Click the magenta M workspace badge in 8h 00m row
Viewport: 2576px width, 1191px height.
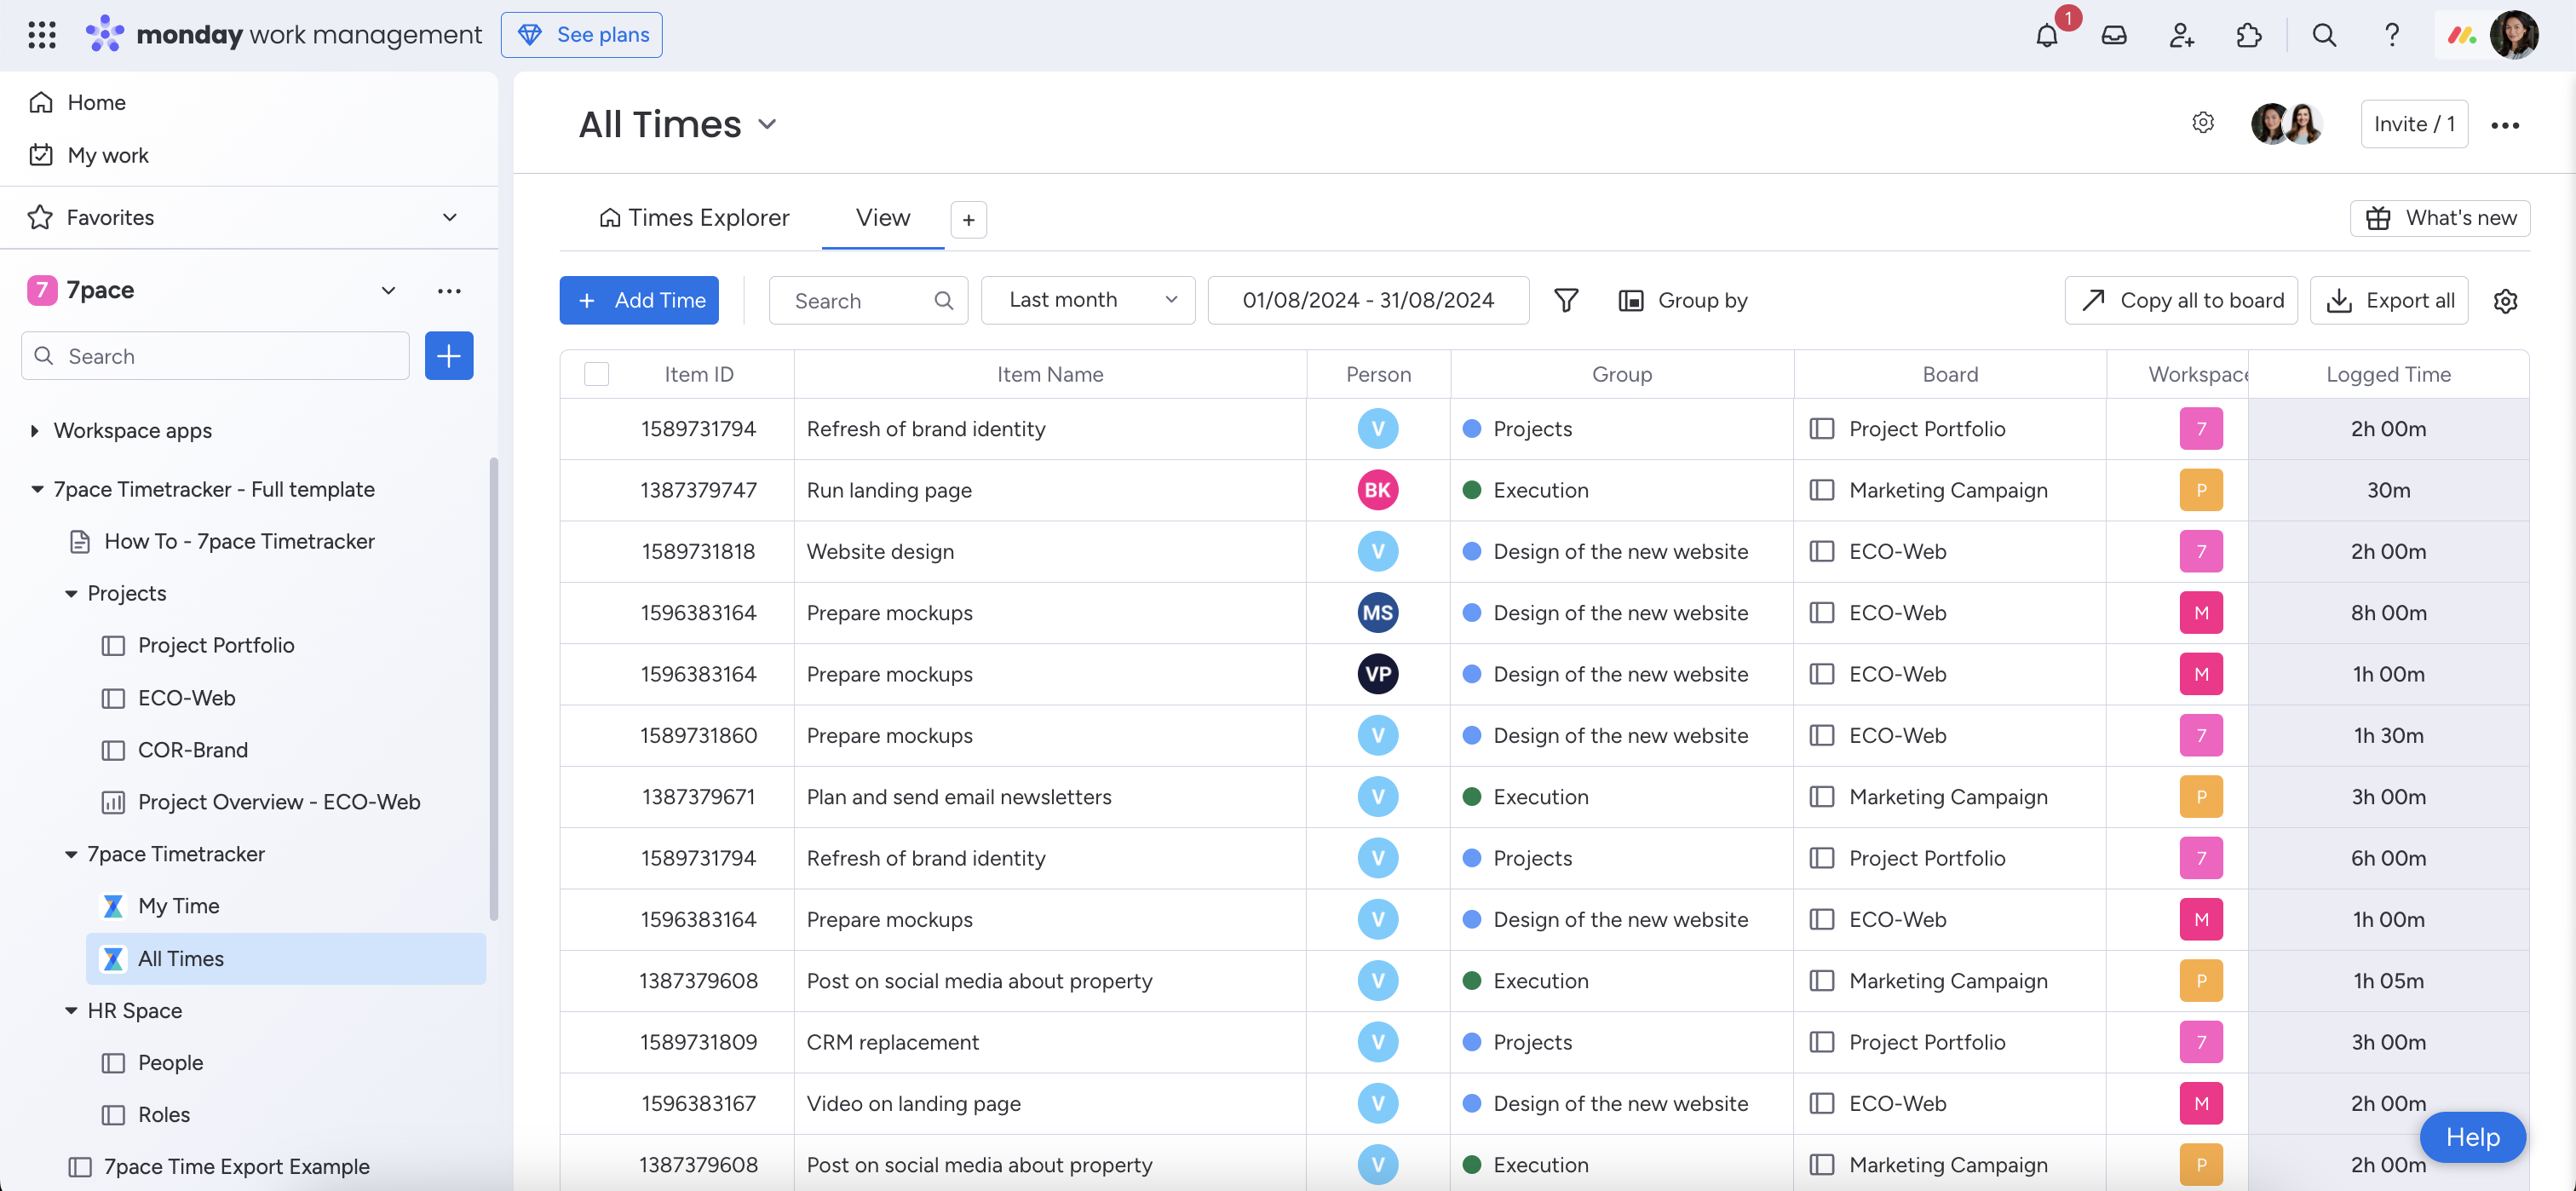point(2201,613)
